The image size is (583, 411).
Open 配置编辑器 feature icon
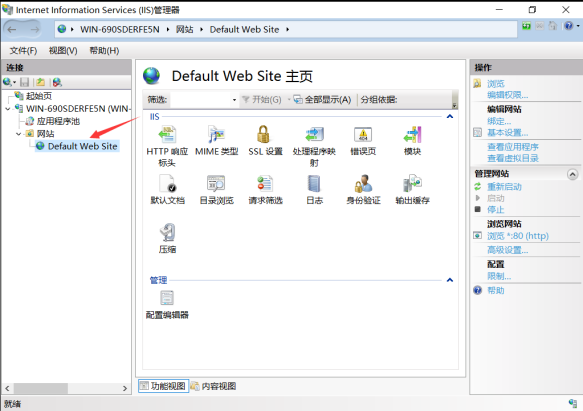click(167, 298)
